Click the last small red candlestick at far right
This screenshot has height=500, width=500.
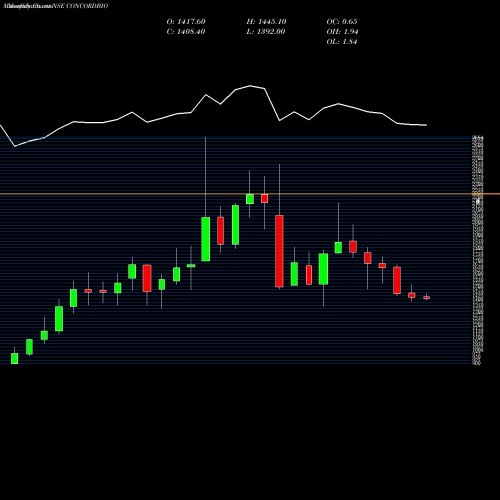click(426, 297)
